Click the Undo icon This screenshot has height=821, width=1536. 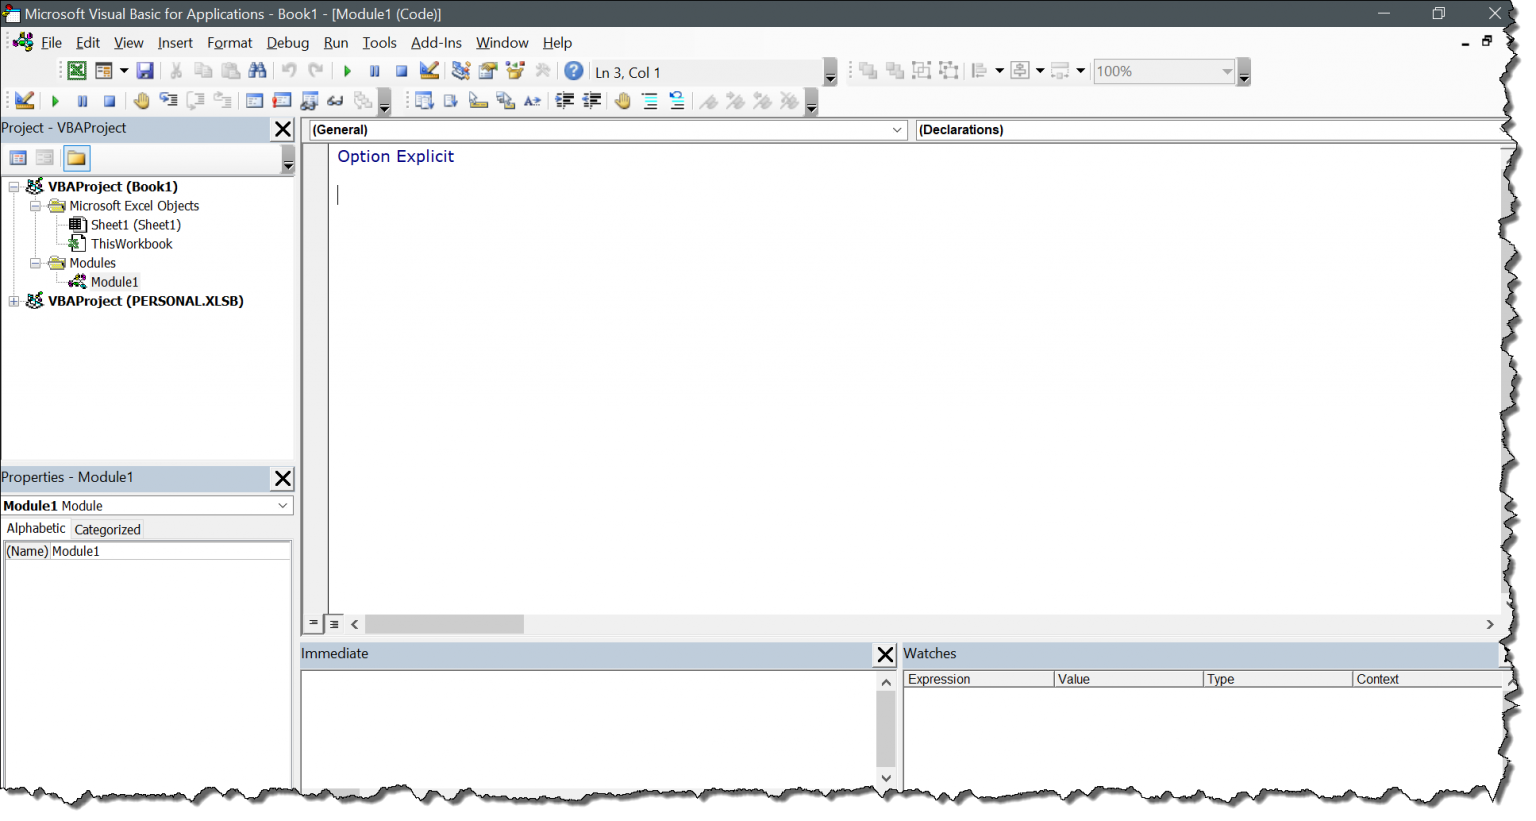[x=289, y=70]
